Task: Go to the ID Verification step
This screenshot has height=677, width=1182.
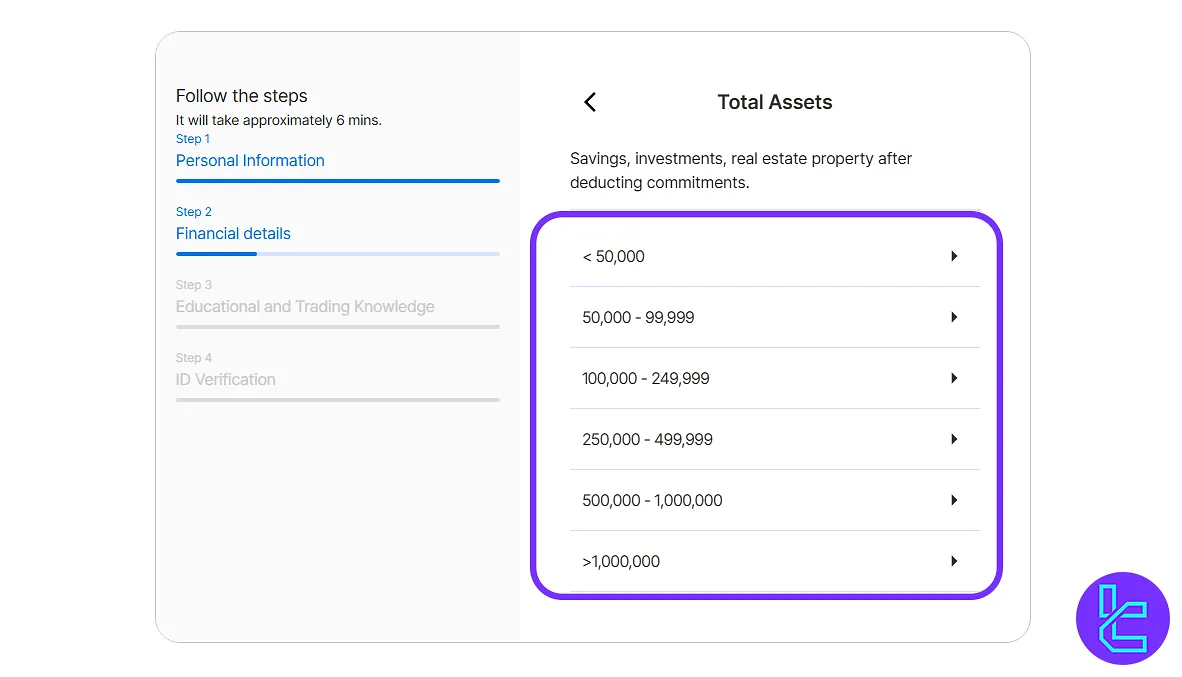Action: [x=226, y=380]
